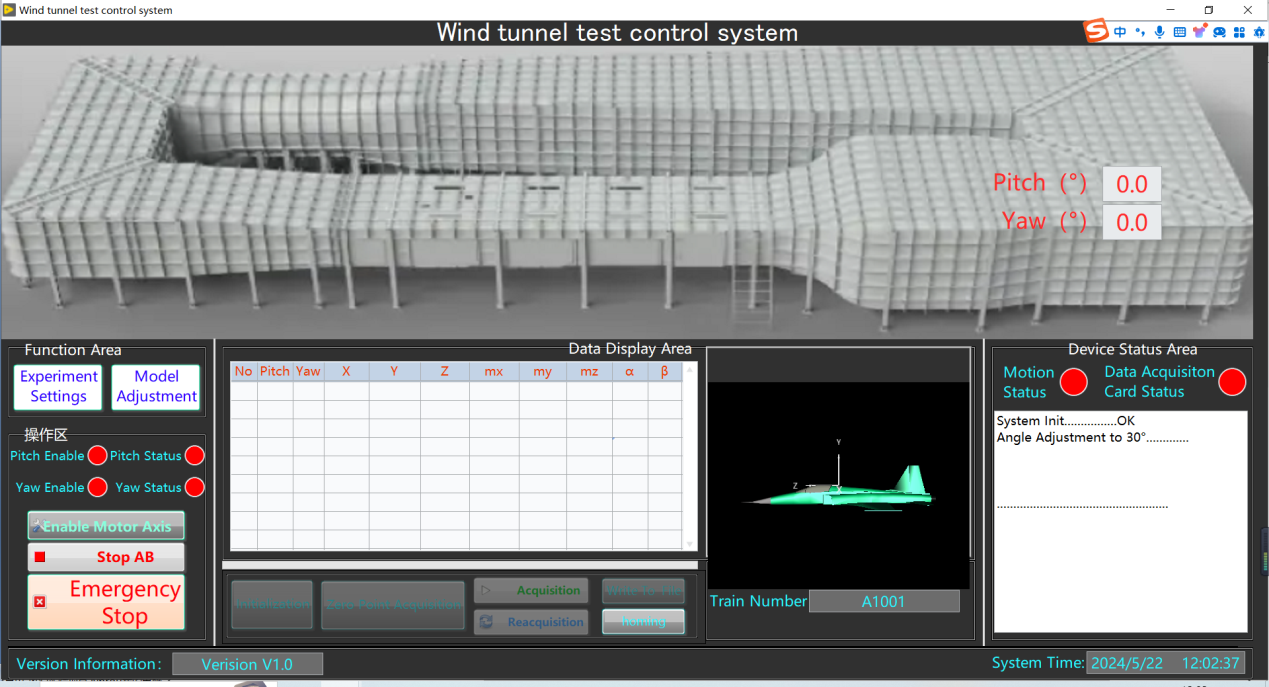
Task: Toggle Chinese/English input mode icon
Action: click(x=1120, y=32)
